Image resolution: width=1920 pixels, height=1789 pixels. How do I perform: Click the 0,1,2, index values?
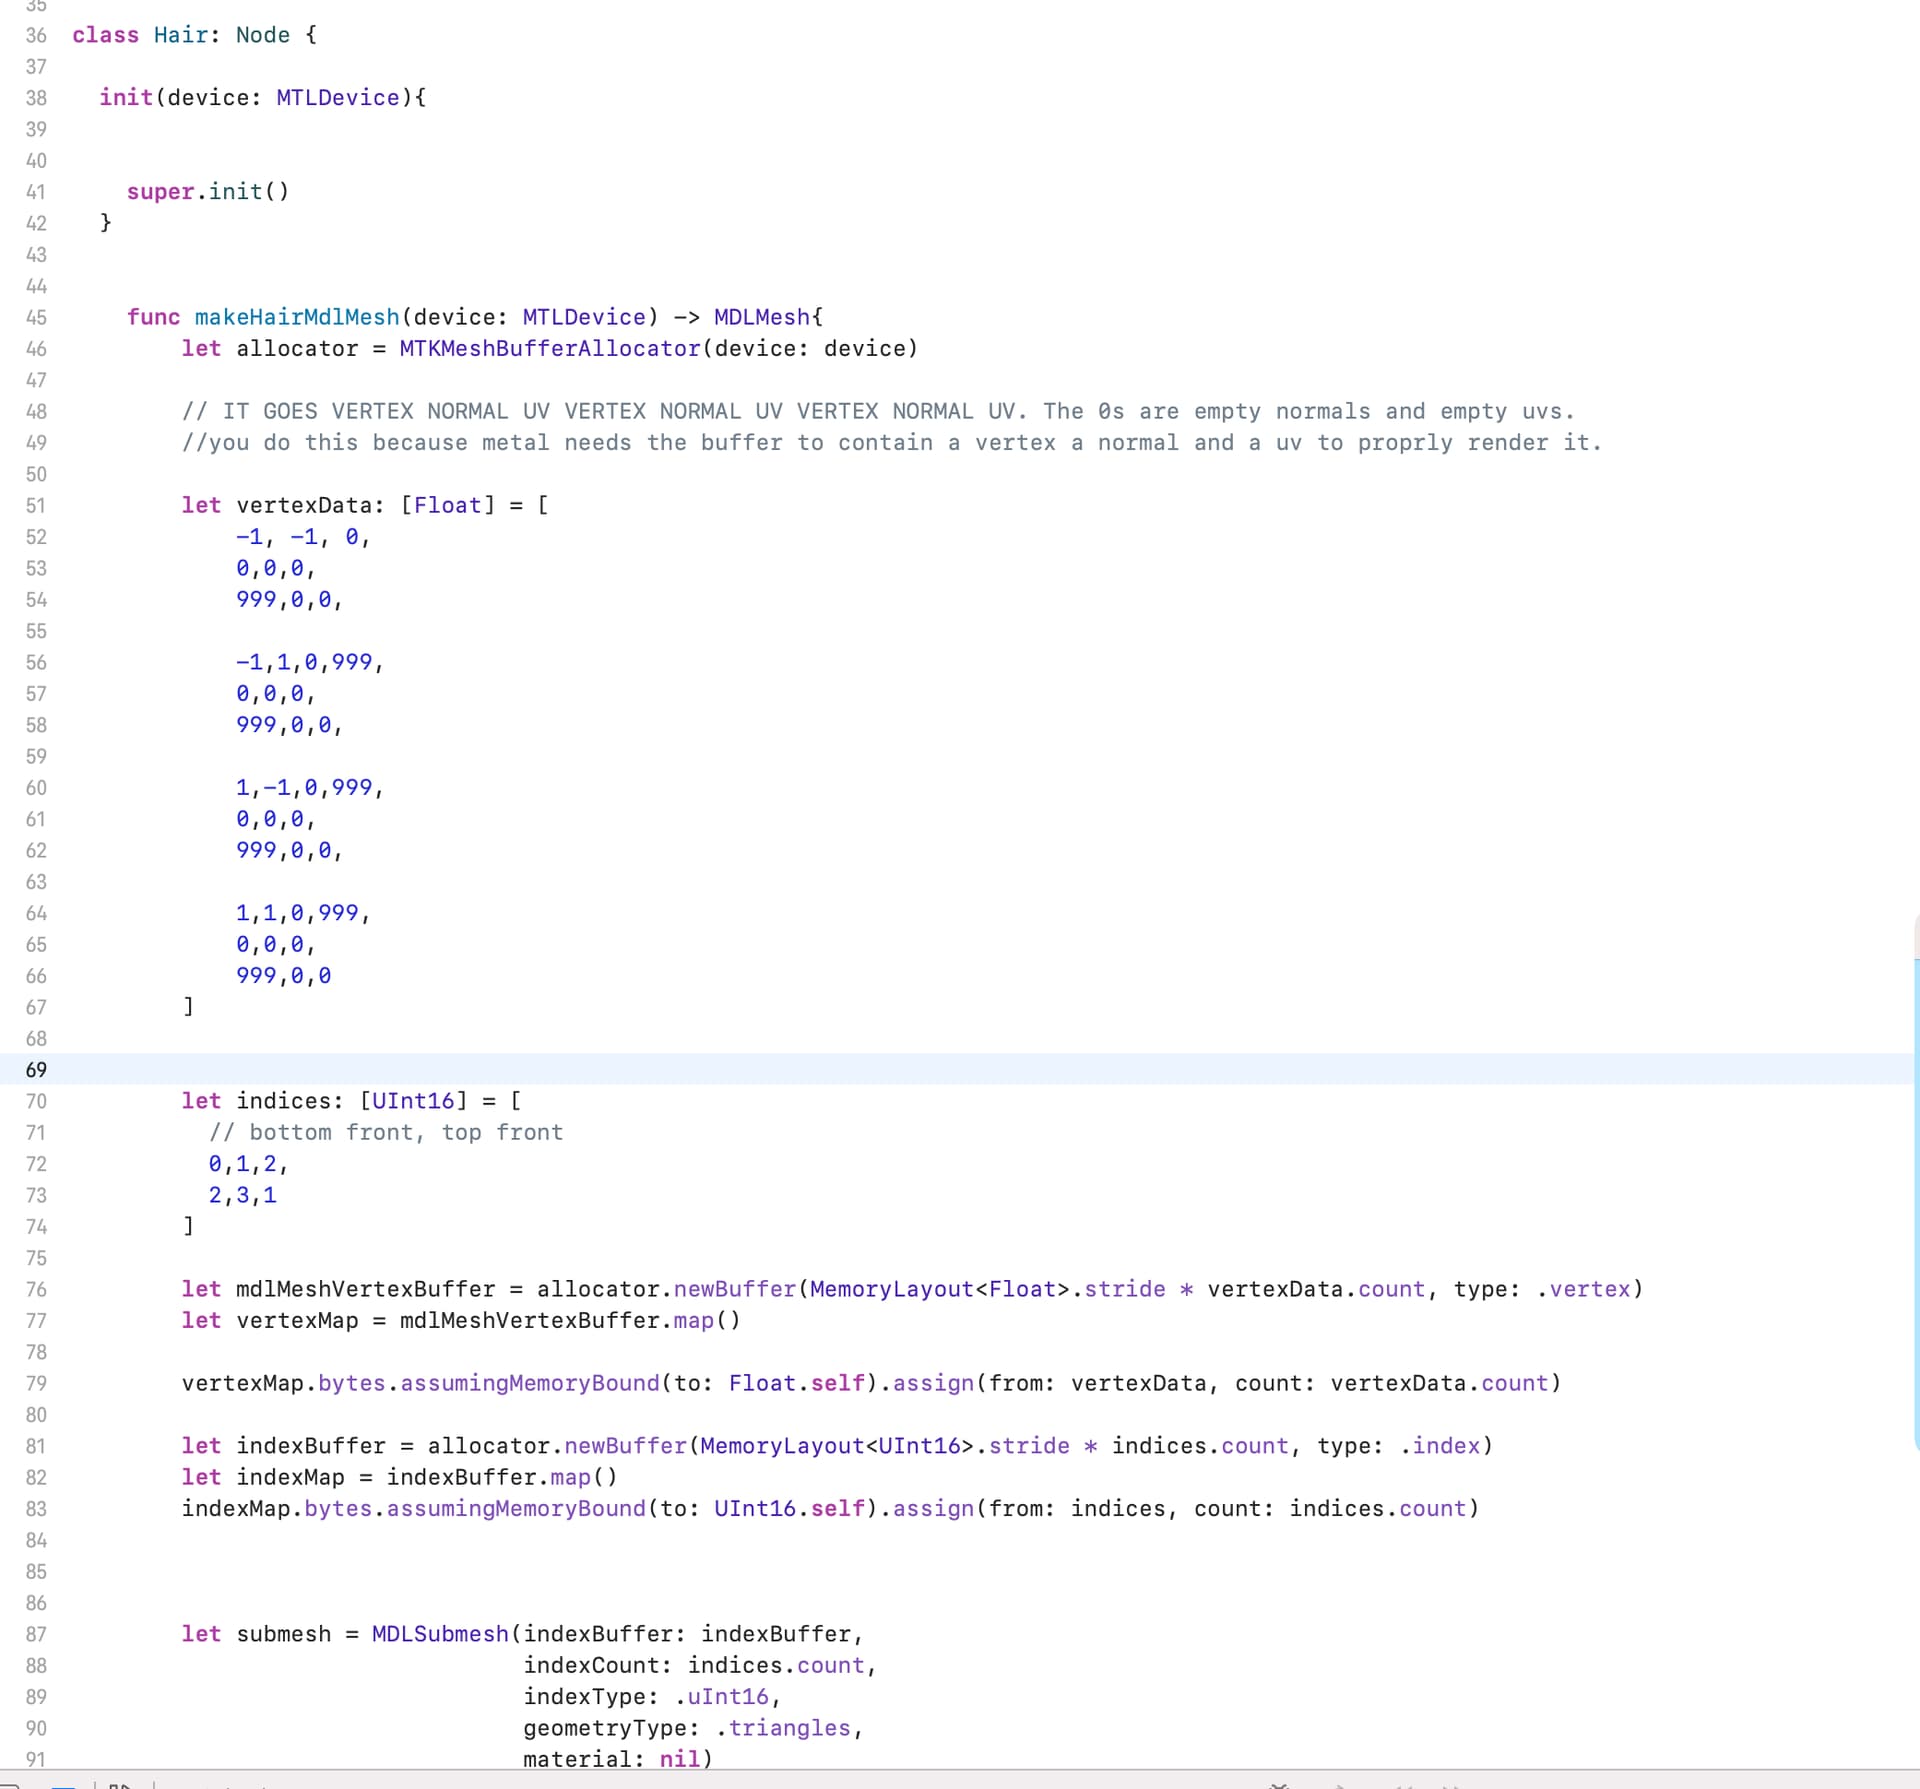click(x=248, y=1164)
